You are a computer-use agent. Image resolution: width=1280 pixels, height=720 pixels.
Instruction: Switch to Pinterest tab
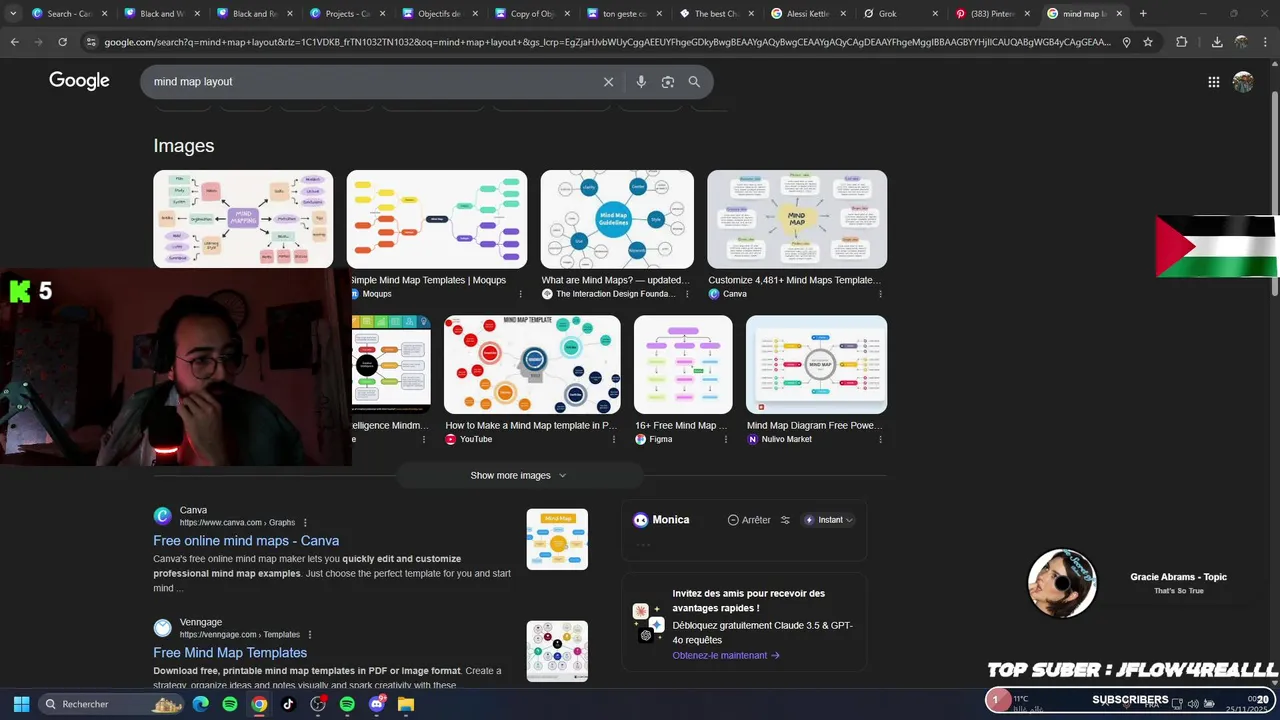992,14
